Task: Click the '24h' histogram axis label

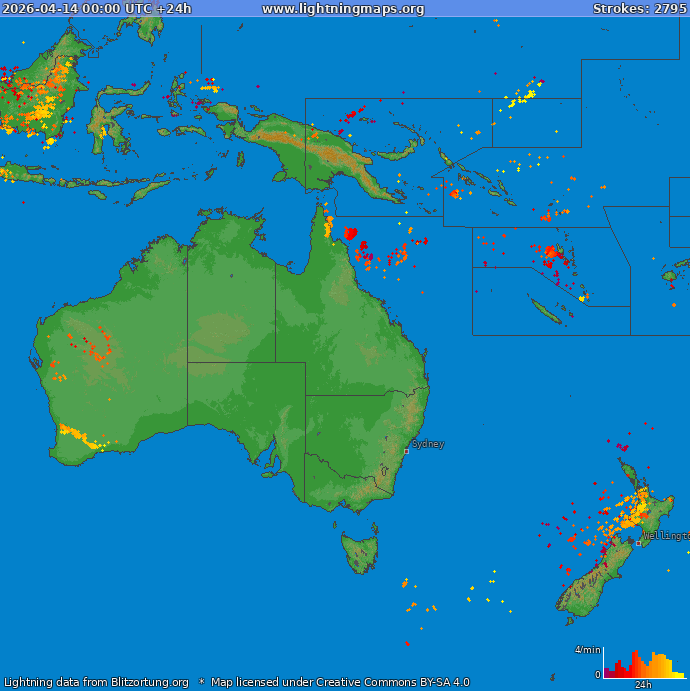Action: pos(642,684)
